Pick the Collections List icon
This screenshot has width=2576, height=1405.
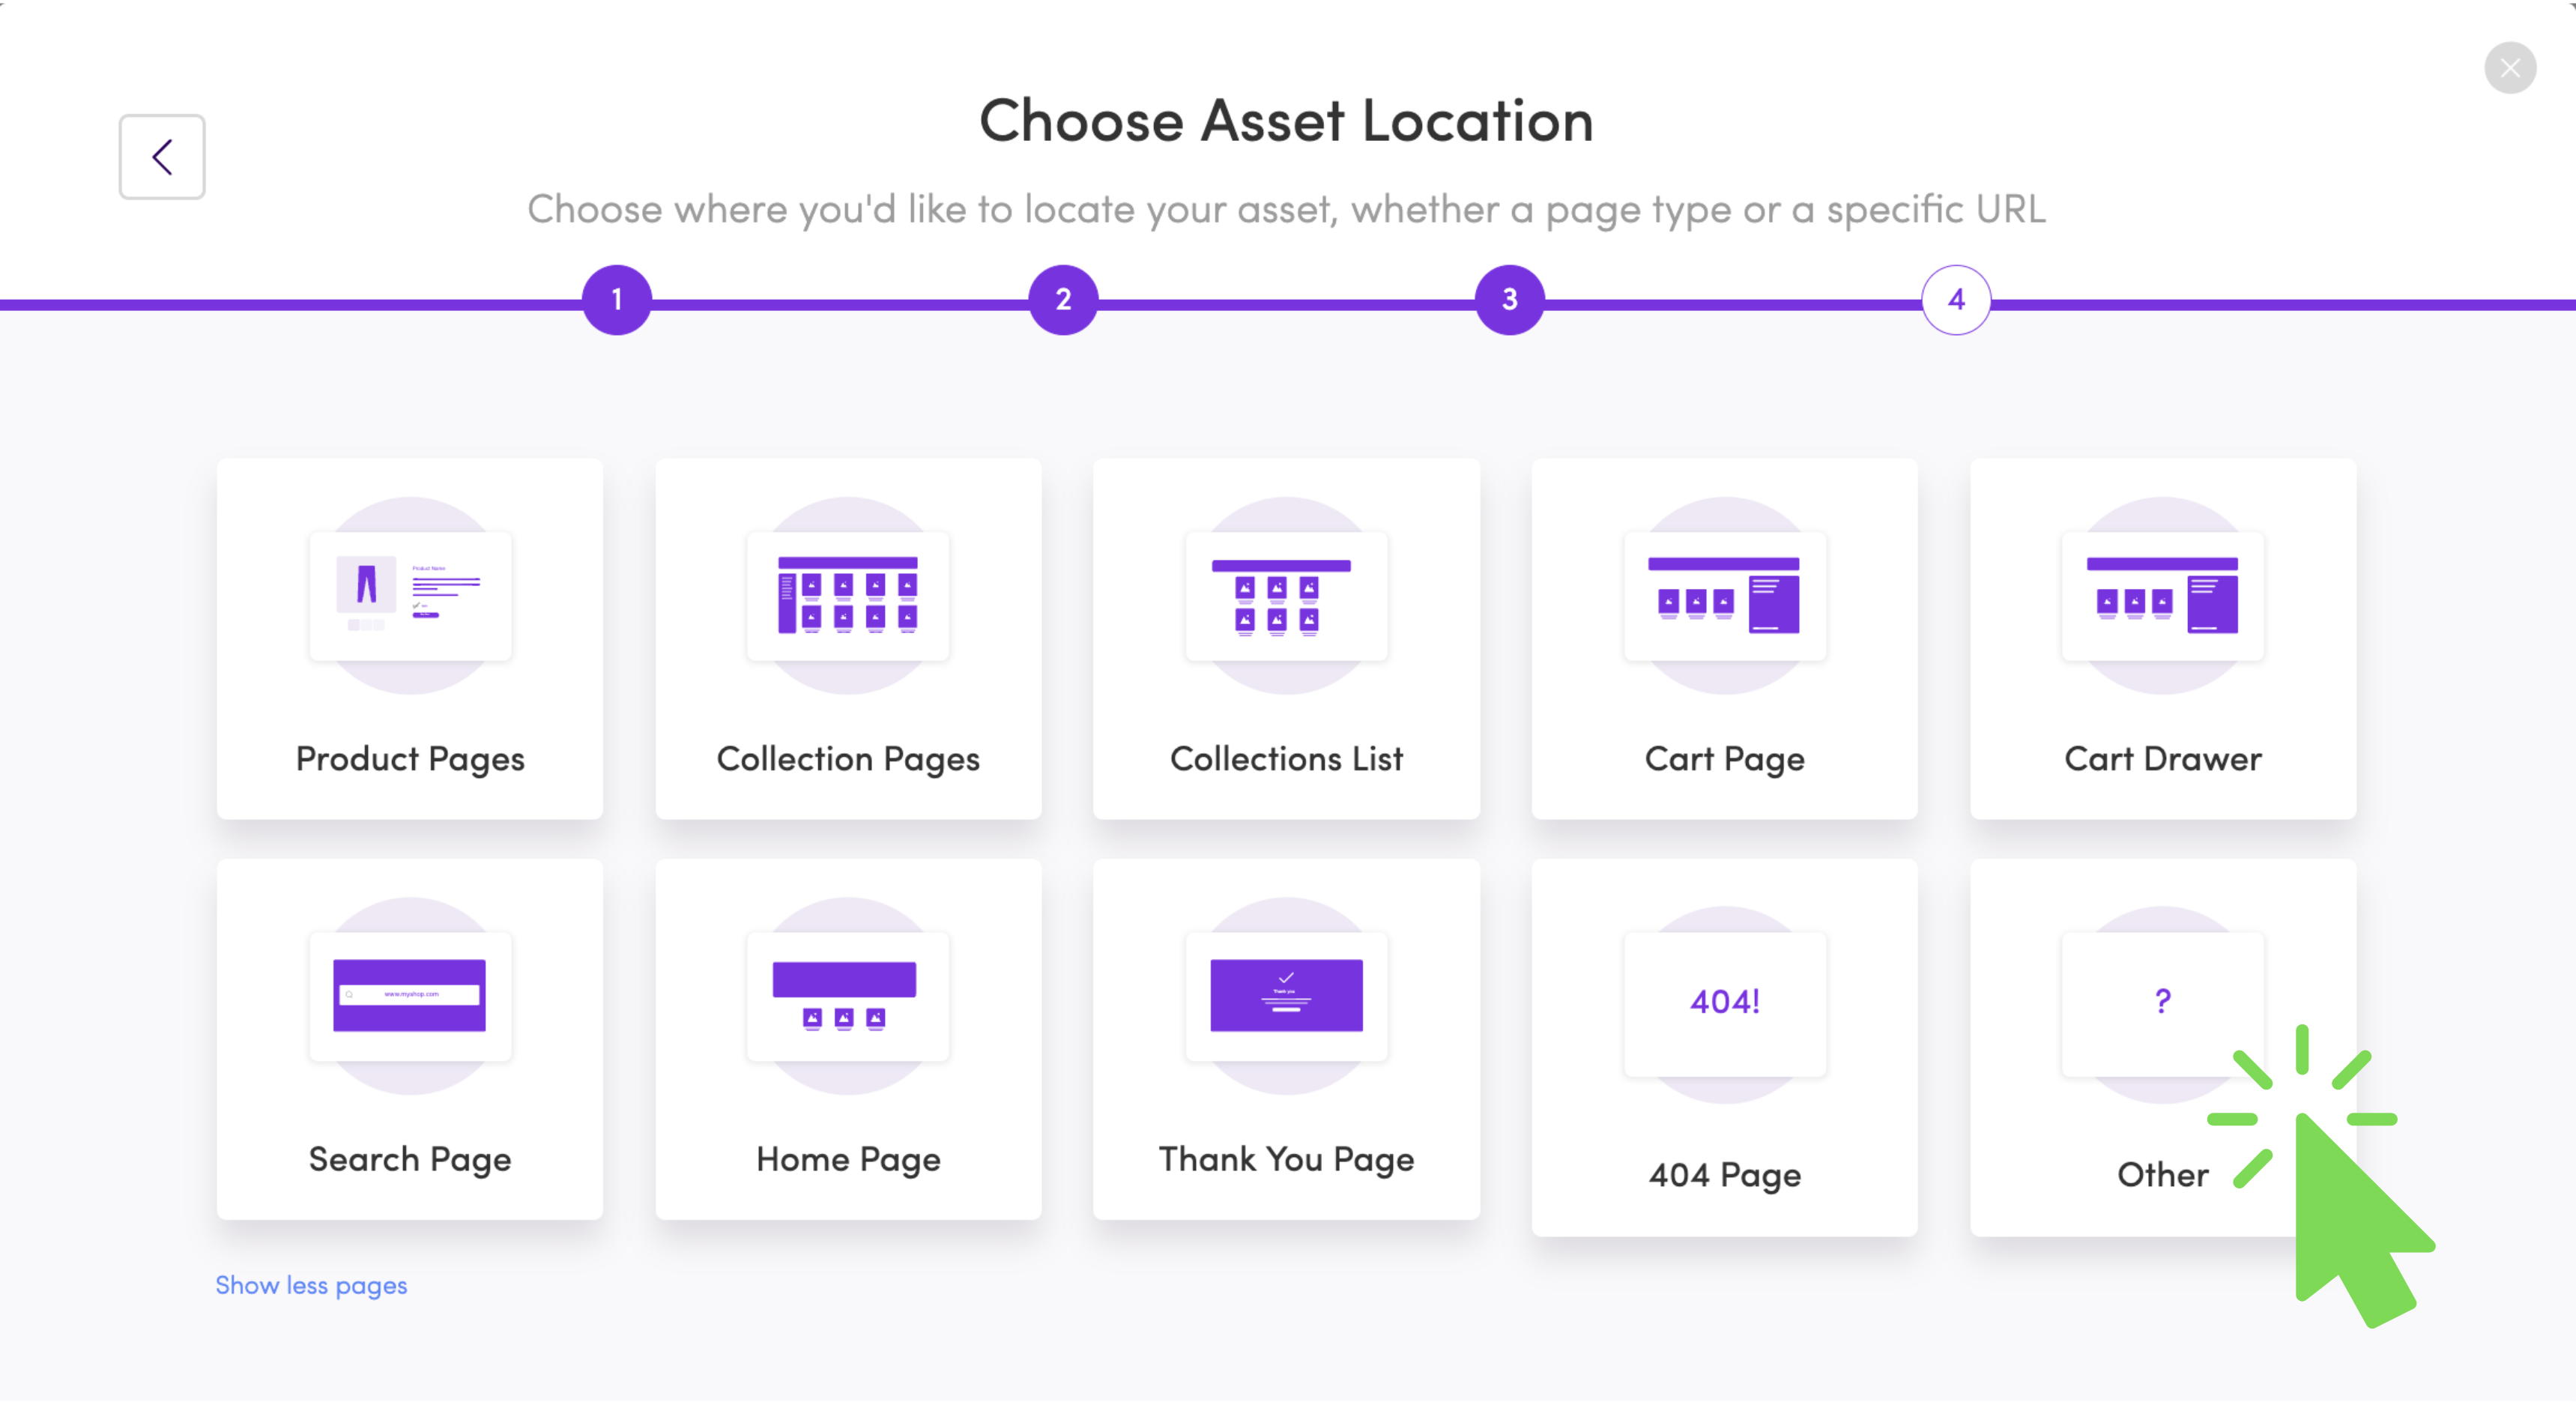pyautogui.click(x=1286, y=596)
